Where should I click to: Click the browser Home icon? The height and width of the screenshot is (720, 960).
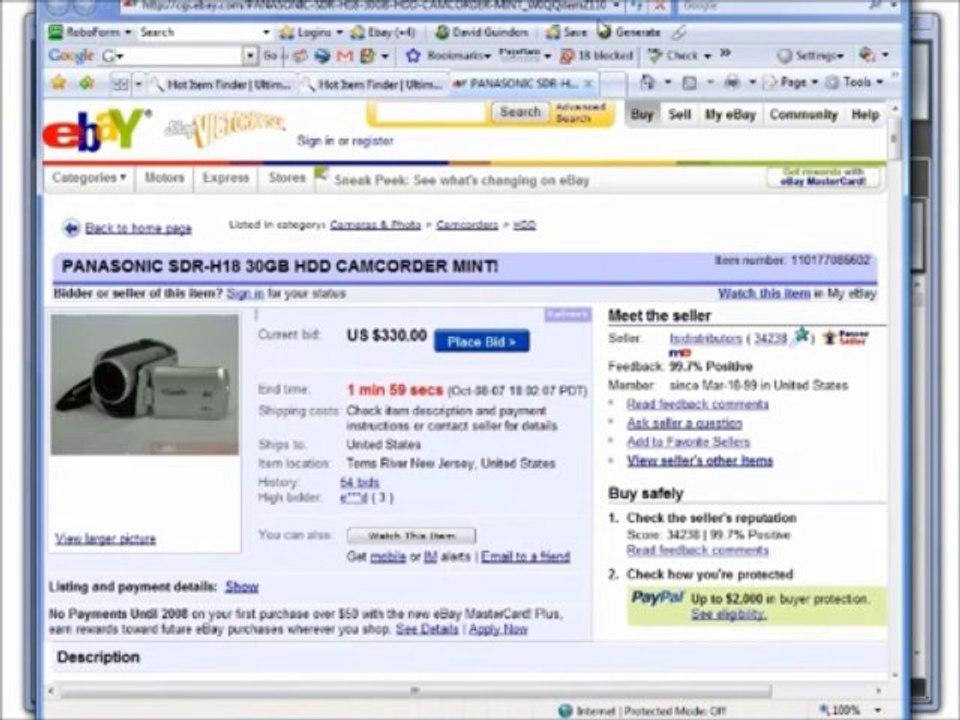pos(647,82)
